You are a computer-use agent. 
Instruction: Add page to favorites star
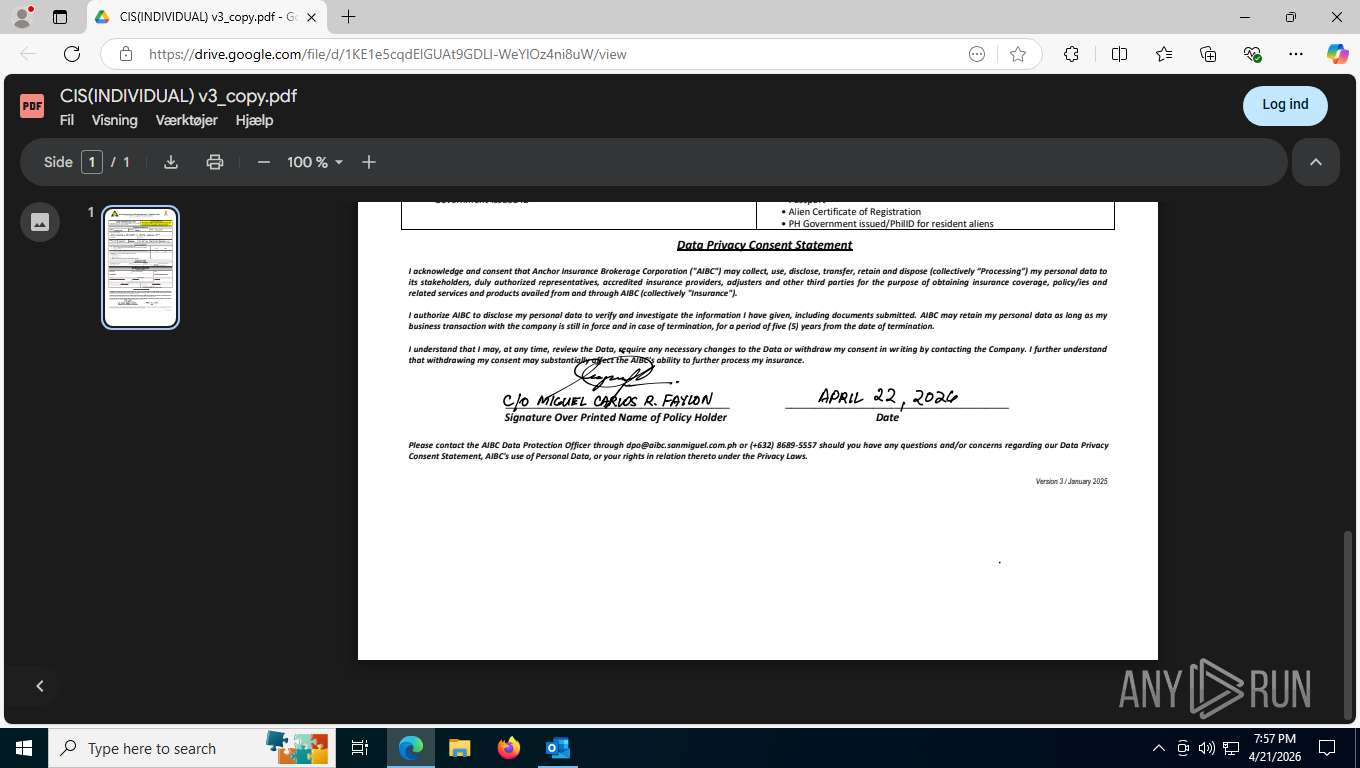[x=1018, y=54]
